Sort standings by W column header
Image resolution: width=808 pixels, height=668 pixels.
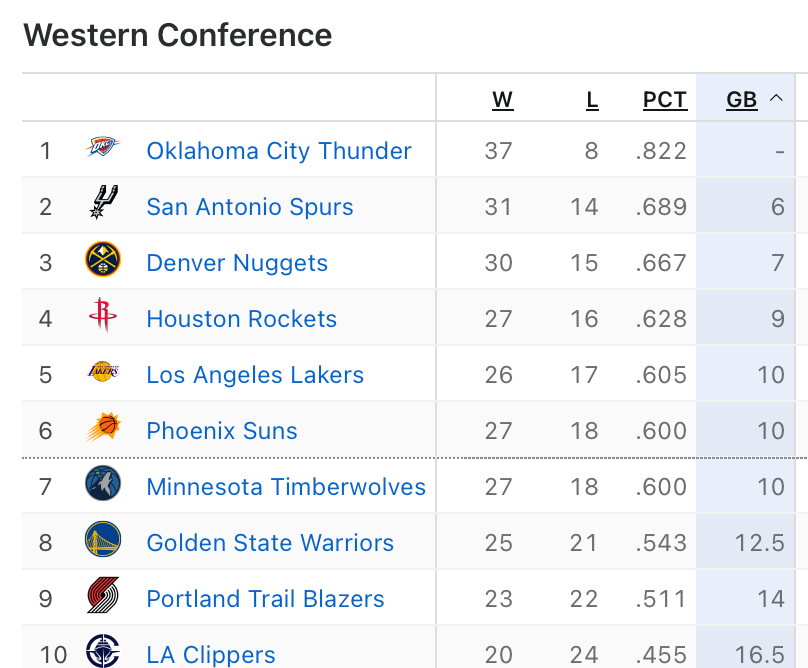click(x=502, y=100)
